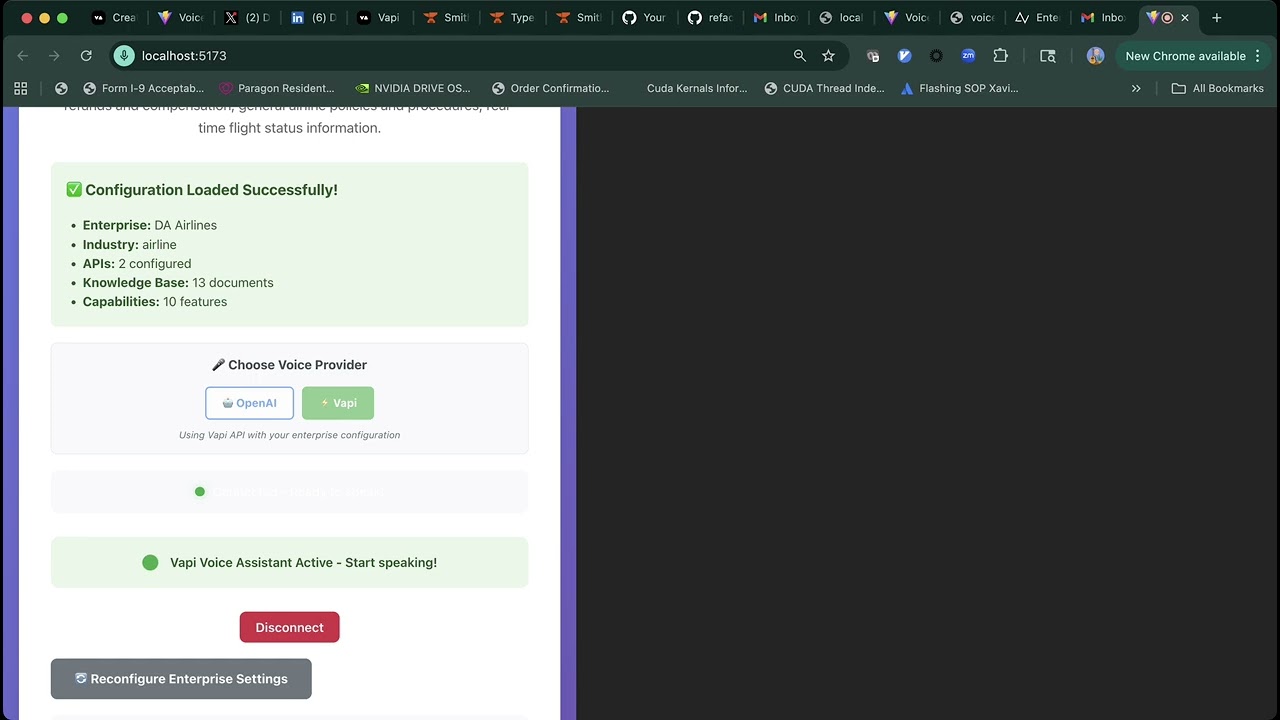The width and height of the screenshot is (1280, 720).
Task: Click the Industry: airline line
Action: coord(130,244)
